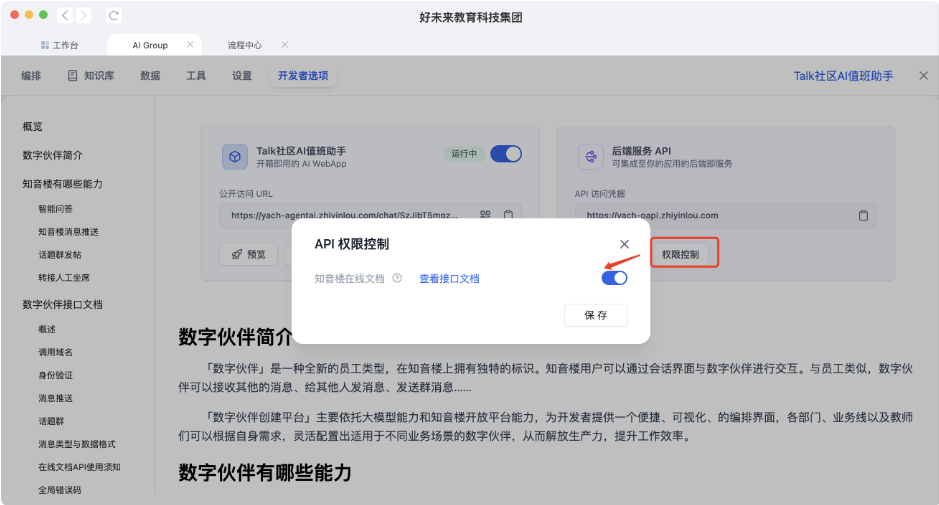Click the 保存 button
The width and height of the screenshot is (939, 505).
(595, 315)
